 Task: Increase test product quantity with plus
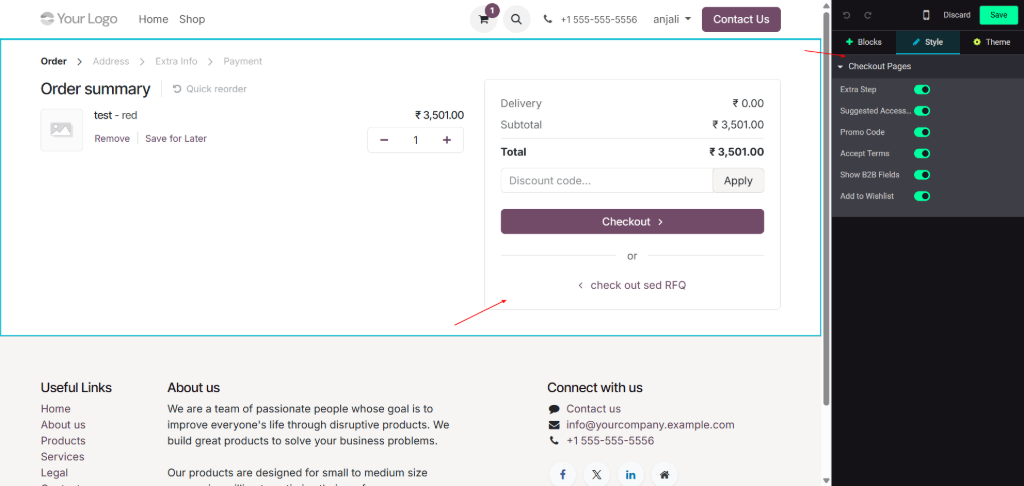(447, 140)
